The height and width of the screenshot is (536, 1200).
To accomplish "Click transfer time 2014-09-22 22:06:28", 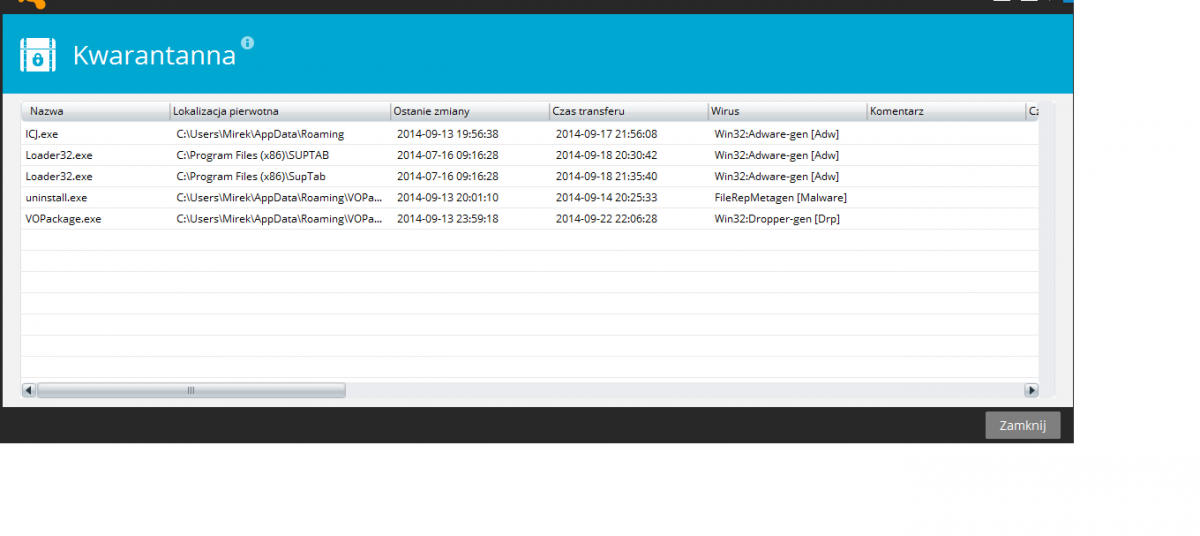I will point(606,218).
